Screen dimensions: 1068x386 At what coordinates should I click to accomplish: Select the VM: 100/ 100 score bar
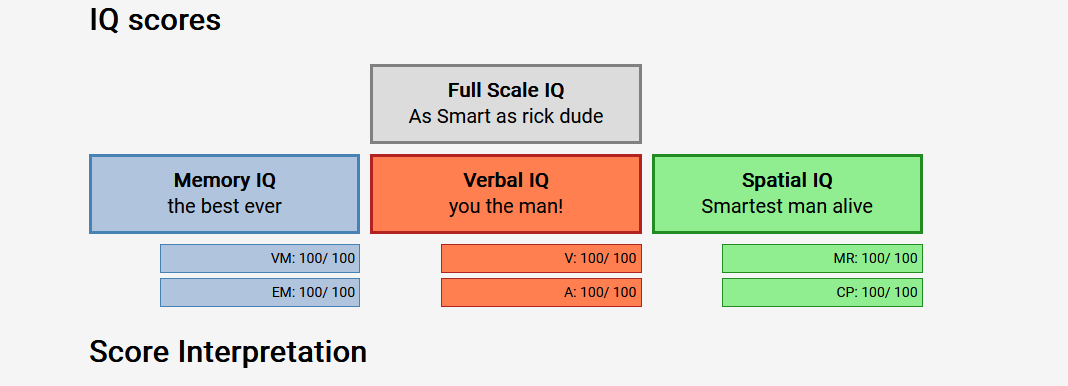[x=260, y=259]
